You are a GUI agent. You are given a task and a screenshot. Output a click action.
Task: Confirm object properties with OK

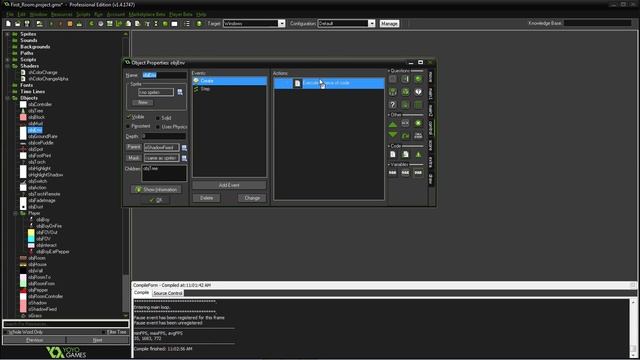(x=156, y=200)
